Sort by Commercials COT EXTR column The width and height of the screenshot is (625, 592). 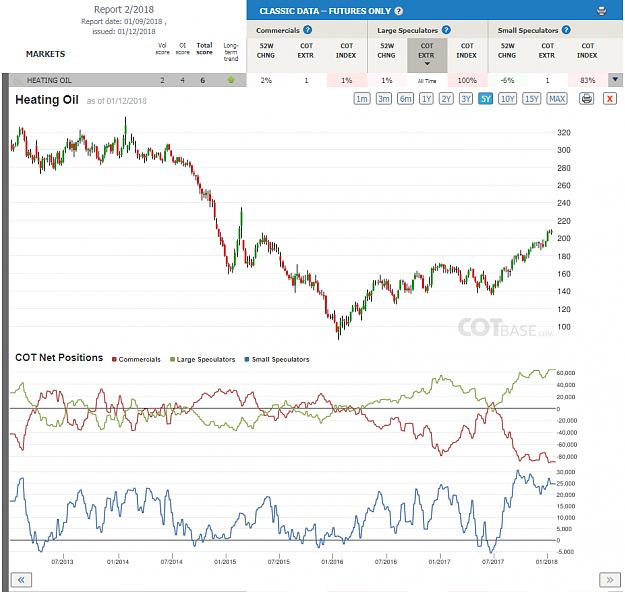(x=306, y=51)
